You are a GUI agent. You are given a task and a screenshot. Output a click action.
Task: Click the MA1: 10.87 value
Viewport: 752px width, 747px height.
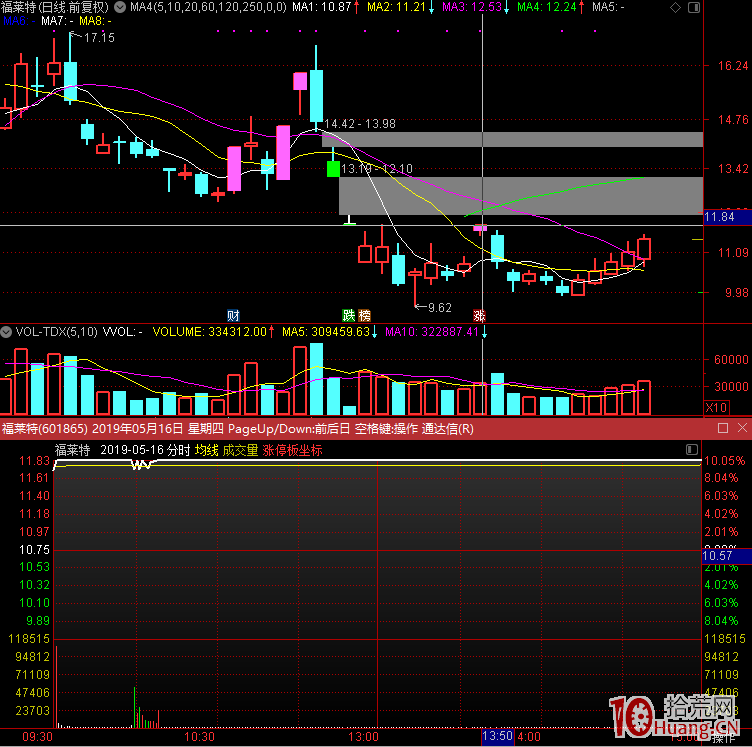(322, 7)
